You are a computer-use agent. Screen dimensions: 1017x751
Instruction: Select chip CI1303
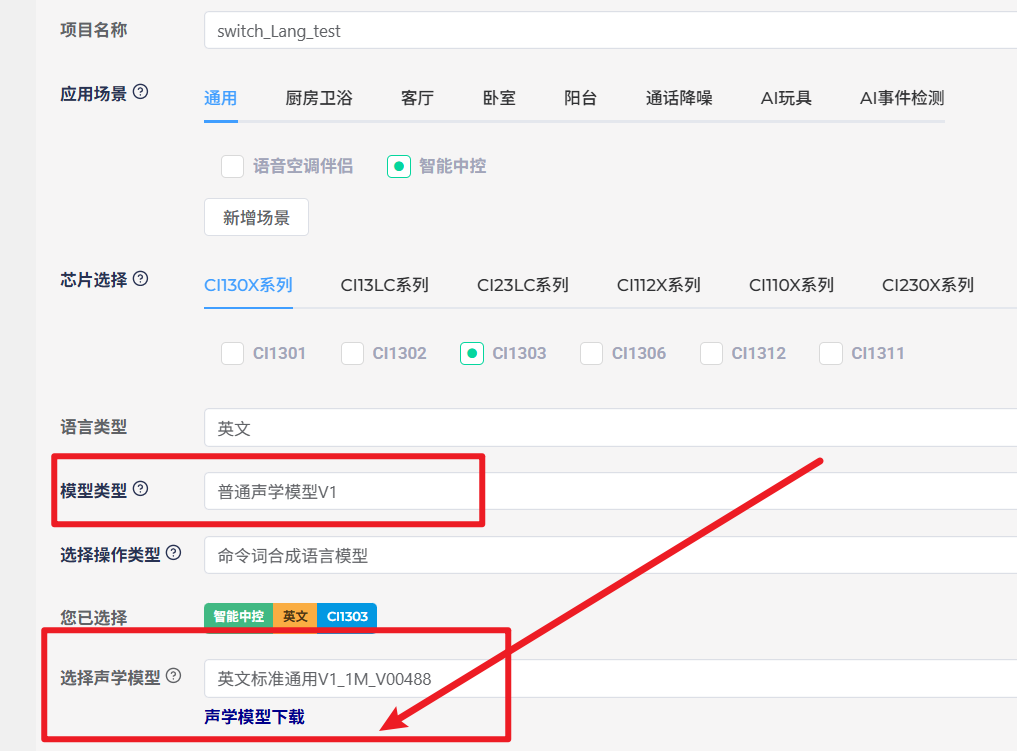[x=472, y=353]
